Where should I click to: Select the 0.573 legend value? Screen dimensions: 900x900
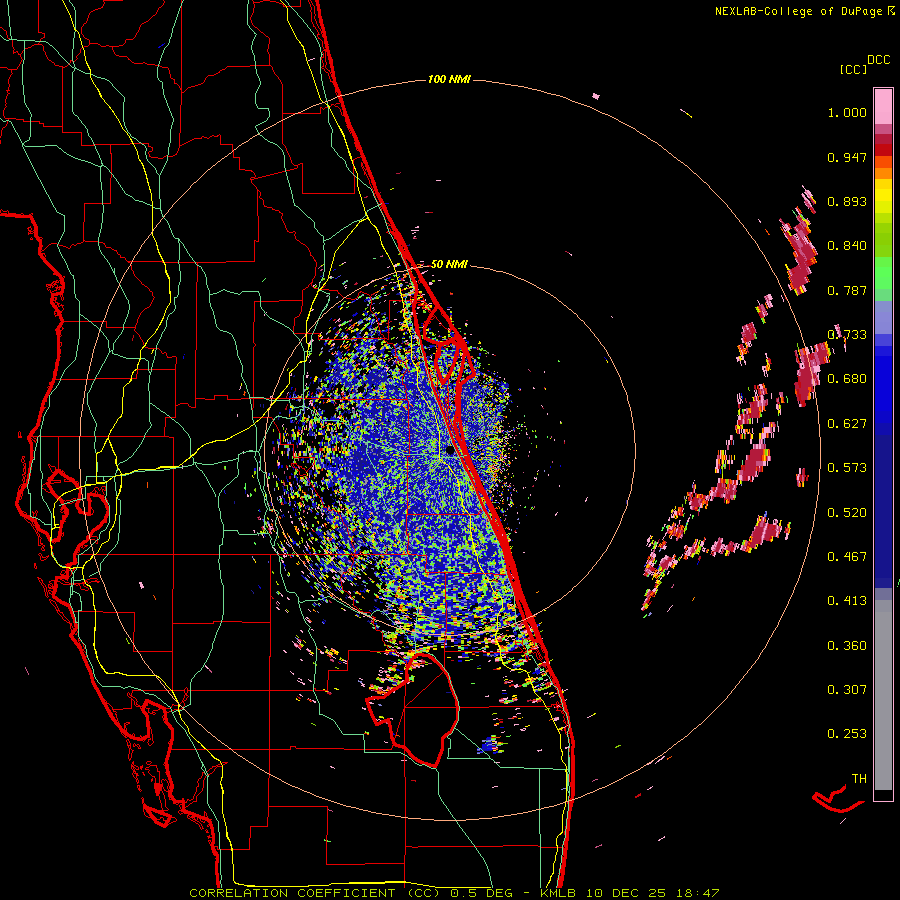point(847,468)
